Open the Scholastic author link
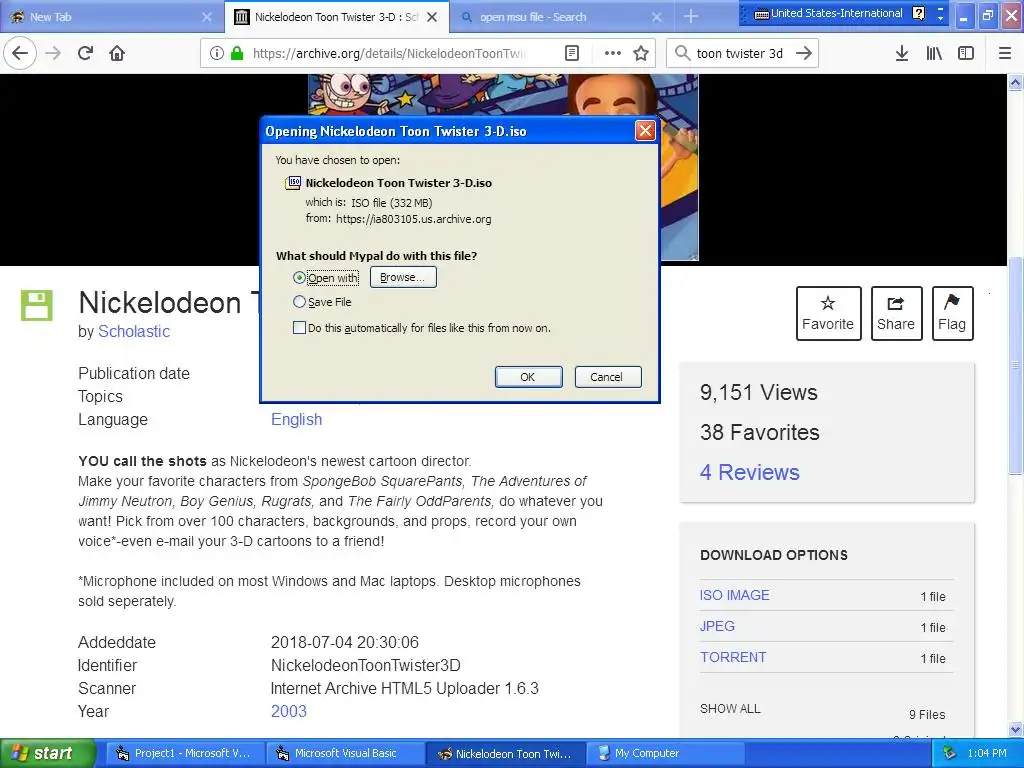The height and width of the screenshot is (768, 1024). coord(134,332)
